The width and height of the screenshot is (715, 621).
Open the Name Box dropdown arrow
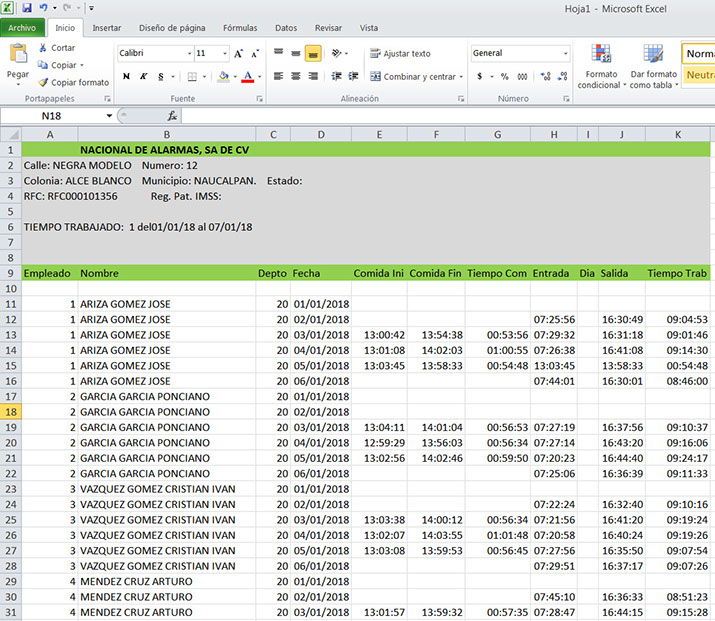tap(107, 116)
